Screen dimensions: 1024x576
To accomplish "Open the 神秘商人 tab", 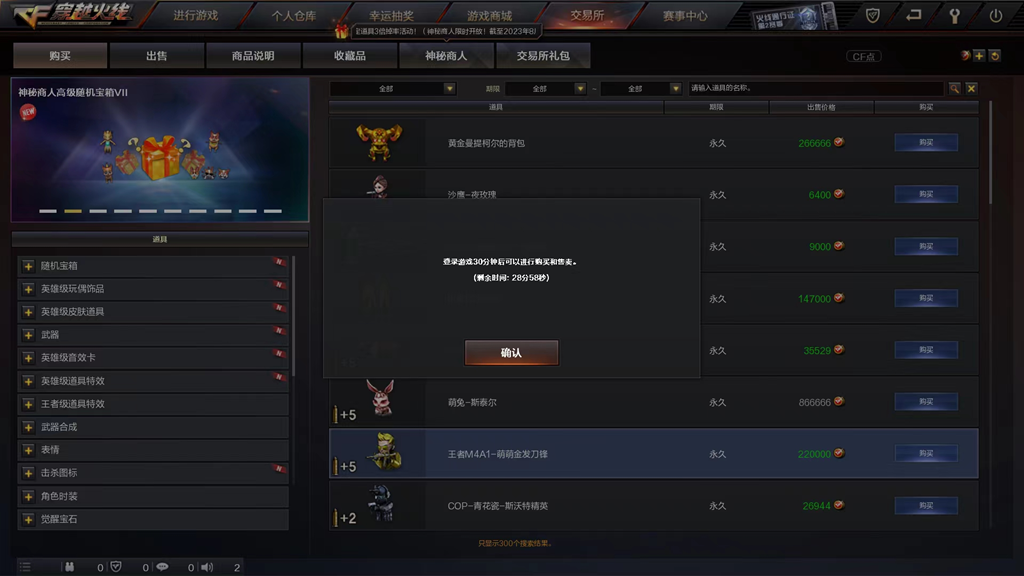I will [x=446, y=56].
